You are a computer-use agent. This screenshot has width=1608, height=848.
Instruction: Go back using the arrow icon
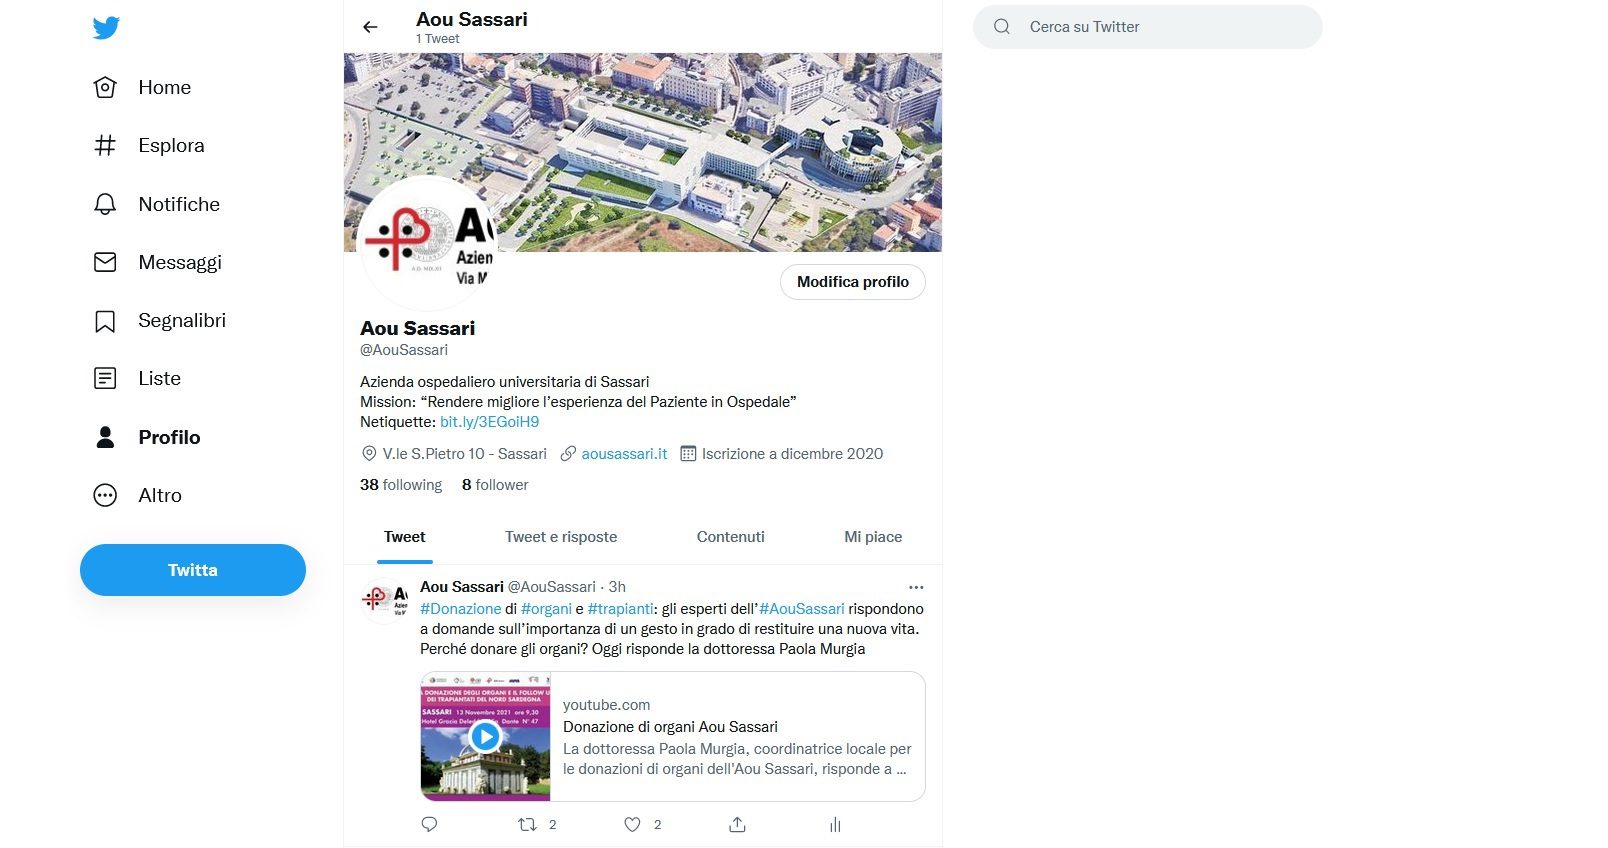(x=370, y=27)
